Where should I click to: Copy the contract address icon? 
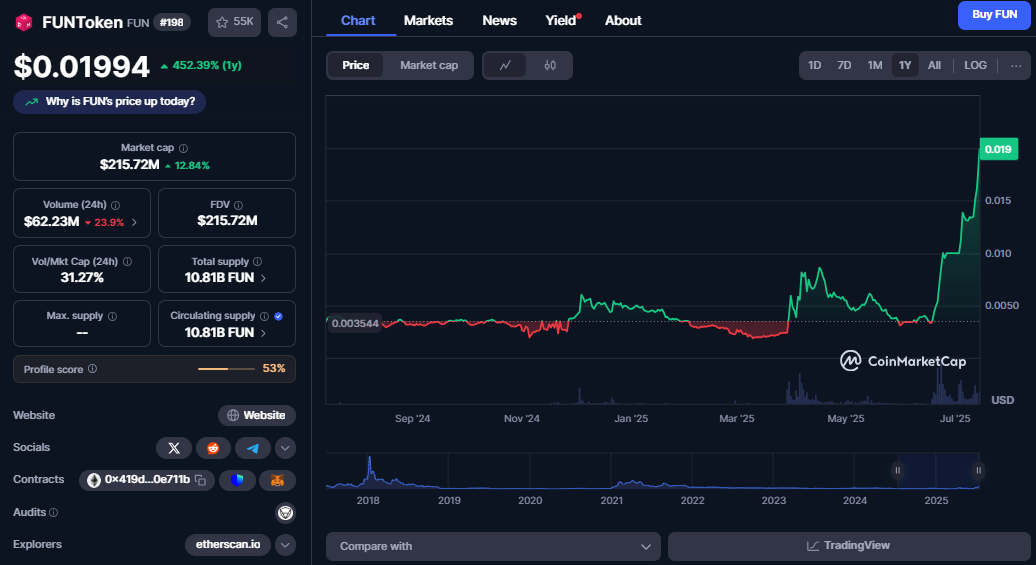201,480
